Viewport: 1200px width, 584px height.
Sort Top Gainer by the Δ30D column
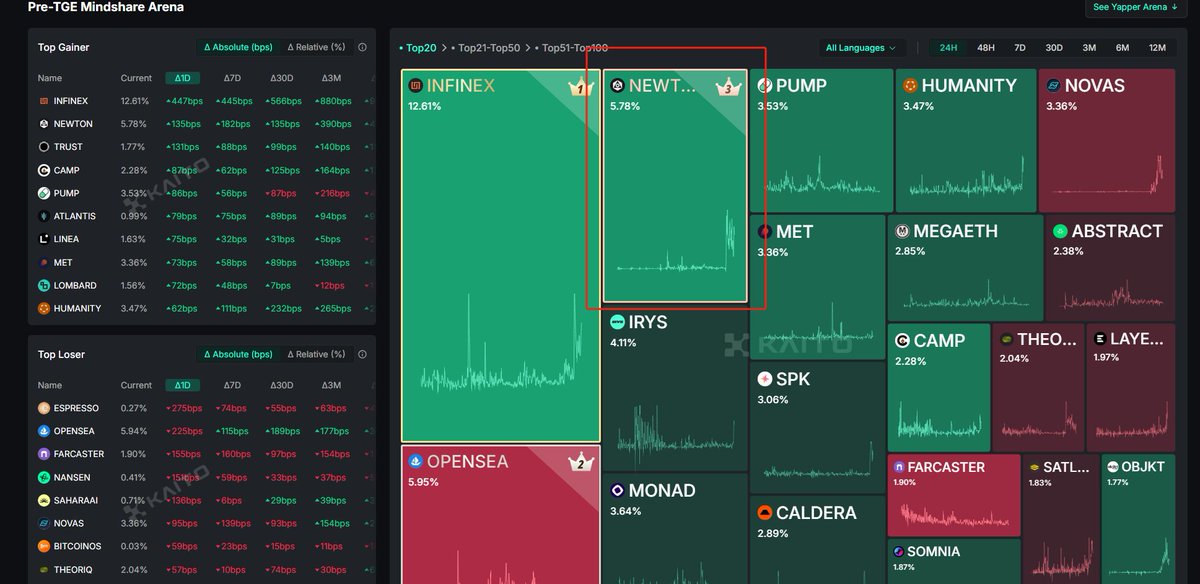tap(282, 78)
